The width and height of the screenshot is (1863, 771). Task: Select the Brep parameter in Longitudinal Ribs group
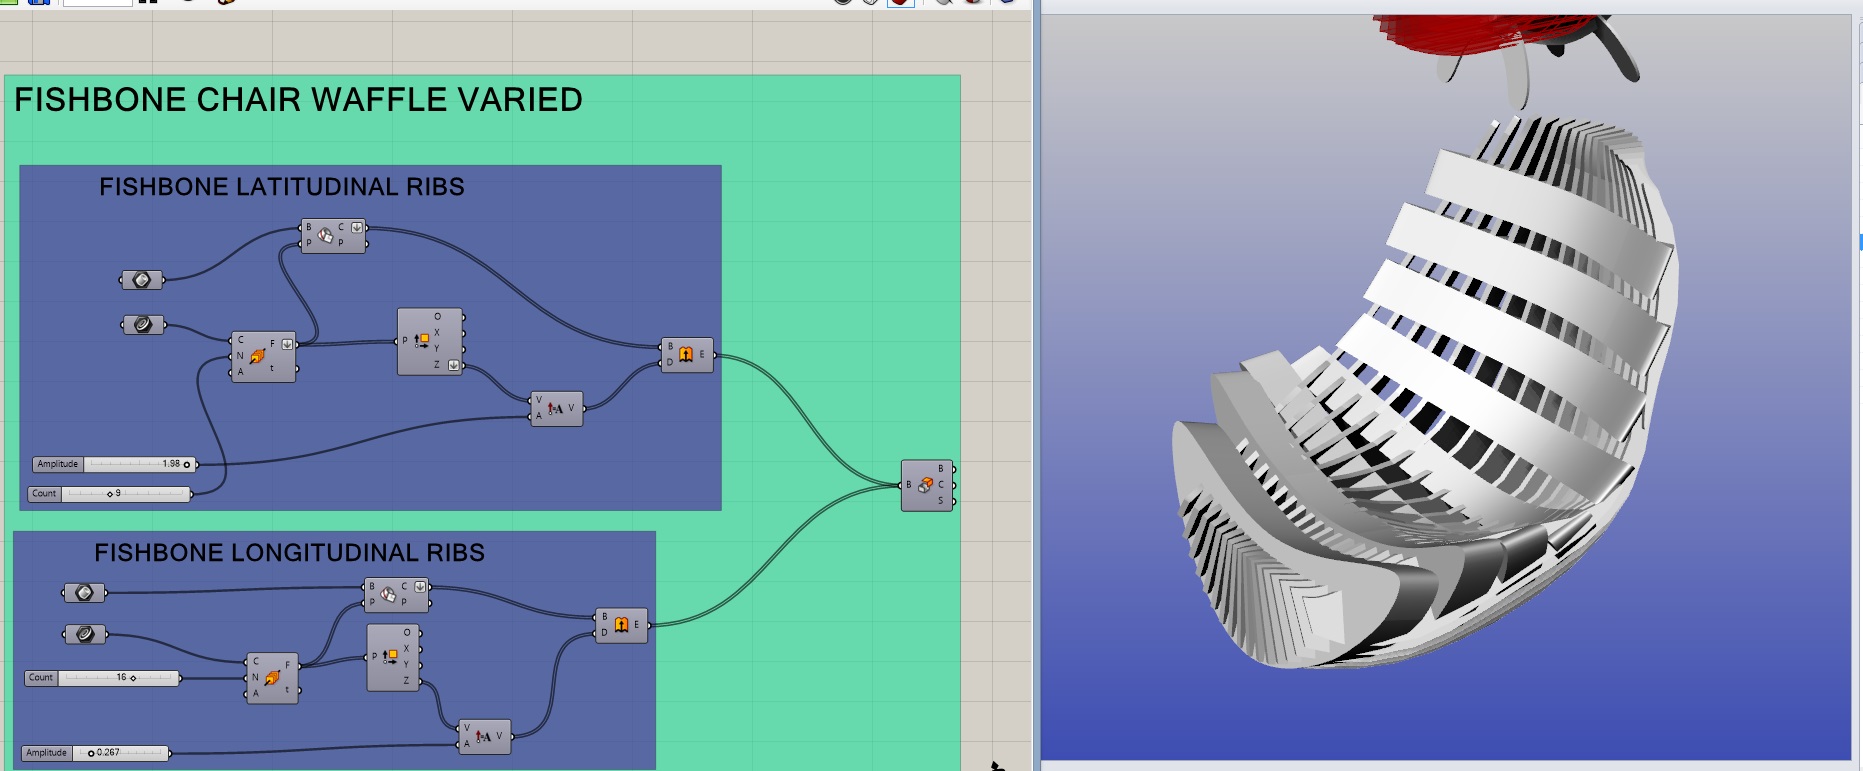(x=85, y=593)
